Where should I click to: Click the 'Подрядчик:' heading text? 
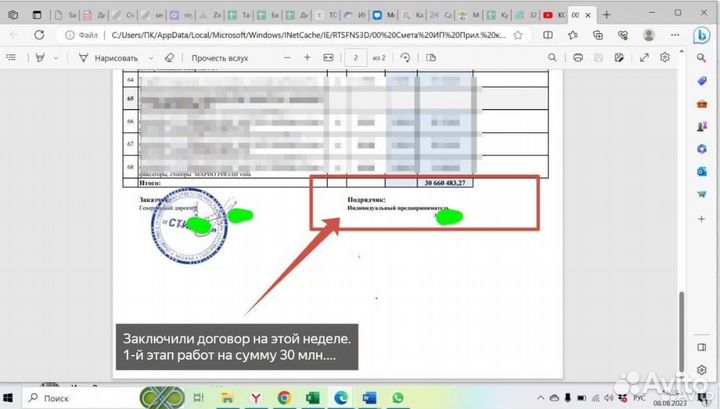click(366, 200)
